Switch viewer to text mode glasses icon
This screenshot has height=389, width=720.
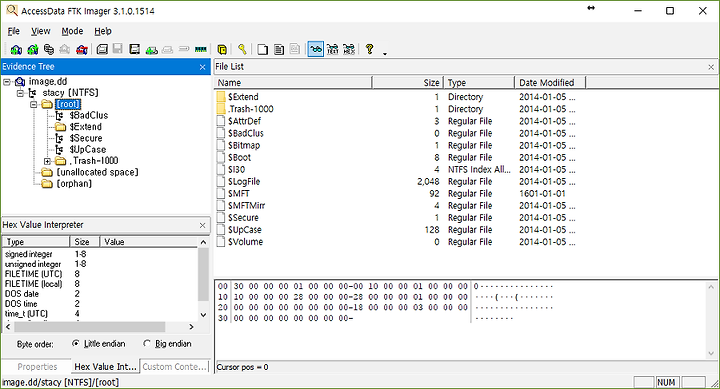tap(332, 49)
